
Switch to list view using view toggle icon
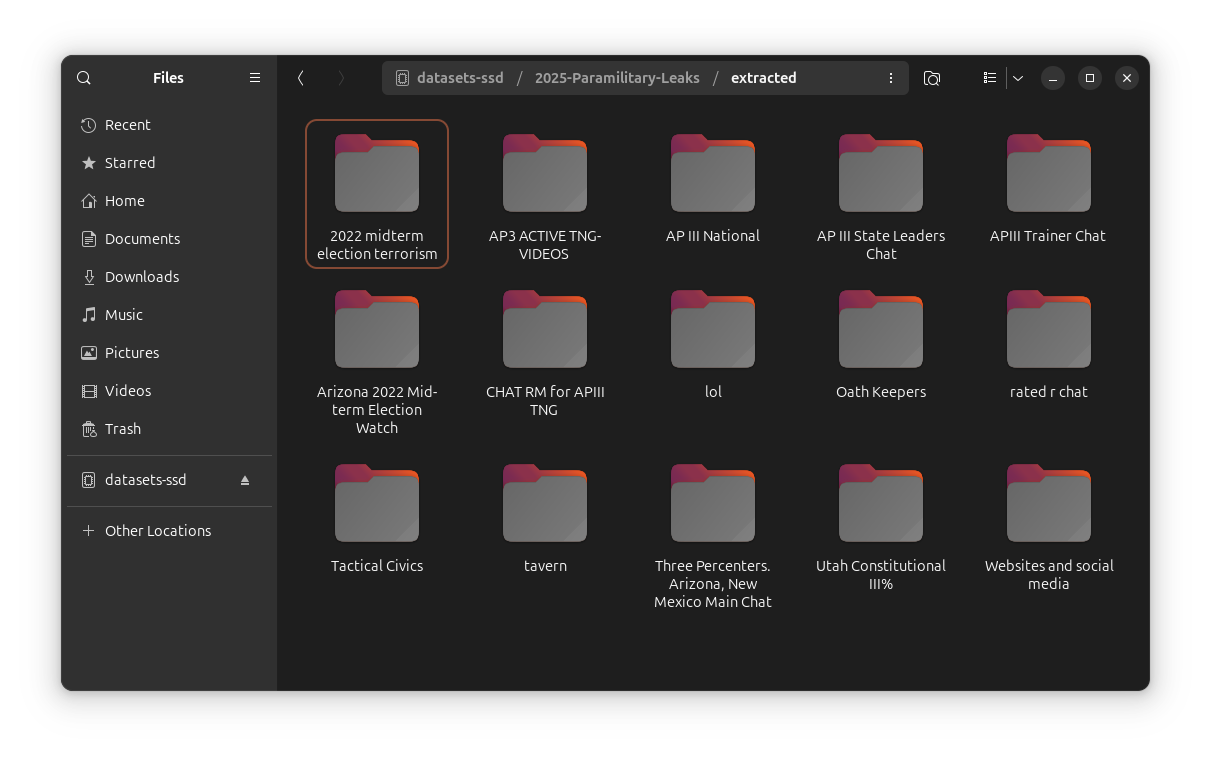point(989,78)
